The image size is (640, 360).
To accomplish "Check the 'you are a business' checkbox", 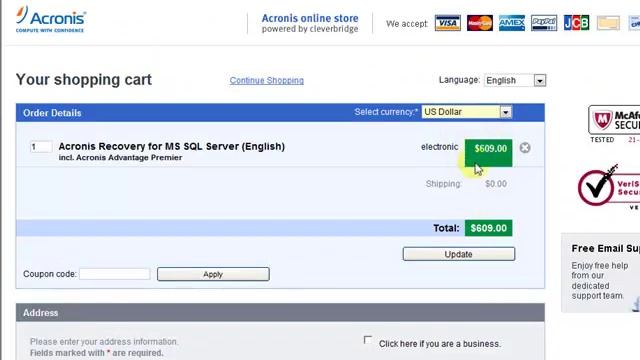I will tap(368, 340).
